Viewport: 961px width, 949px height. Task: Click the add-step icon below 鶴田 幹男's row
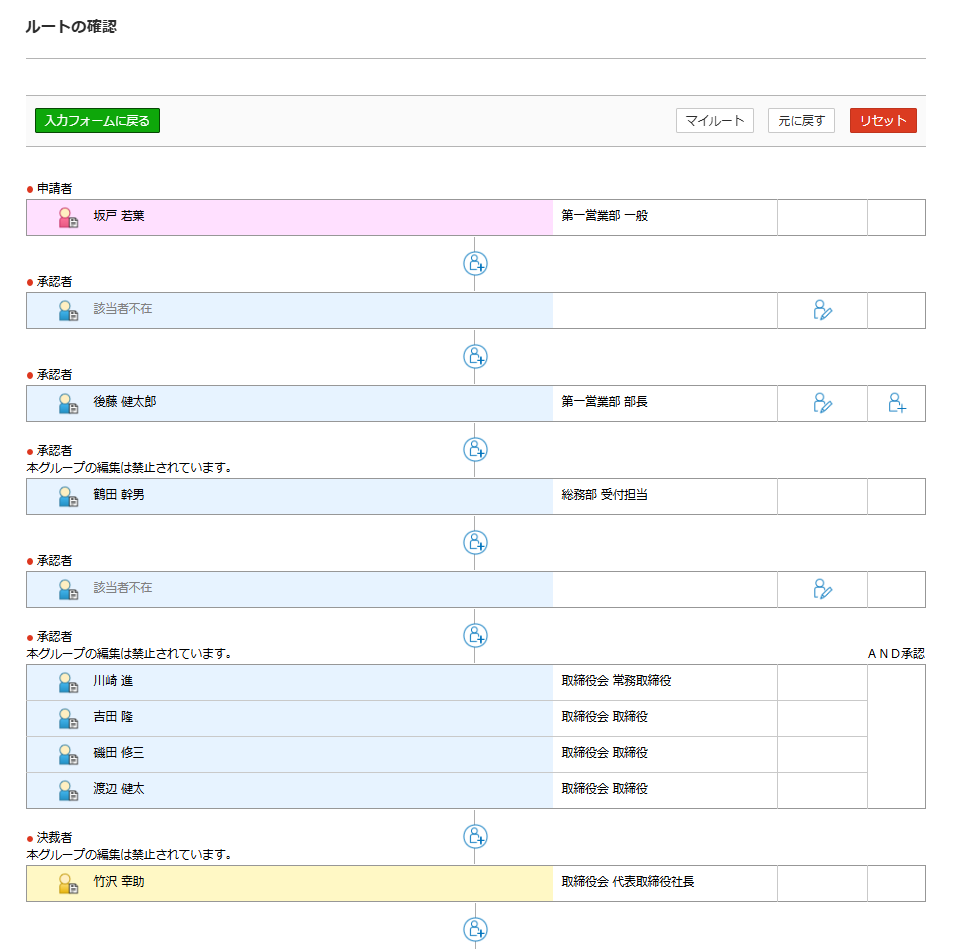click(475, 543)
